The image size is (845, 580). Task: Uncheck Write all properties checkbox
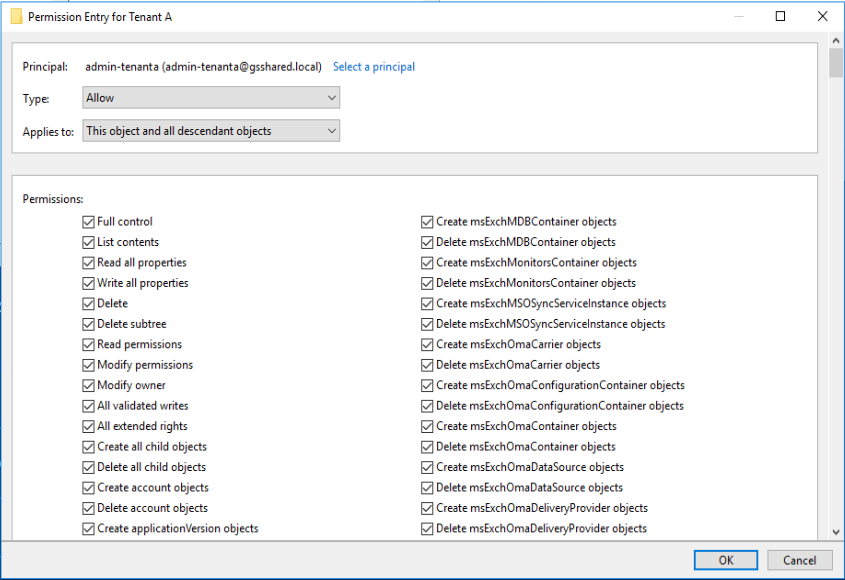(x=89, y=283)
